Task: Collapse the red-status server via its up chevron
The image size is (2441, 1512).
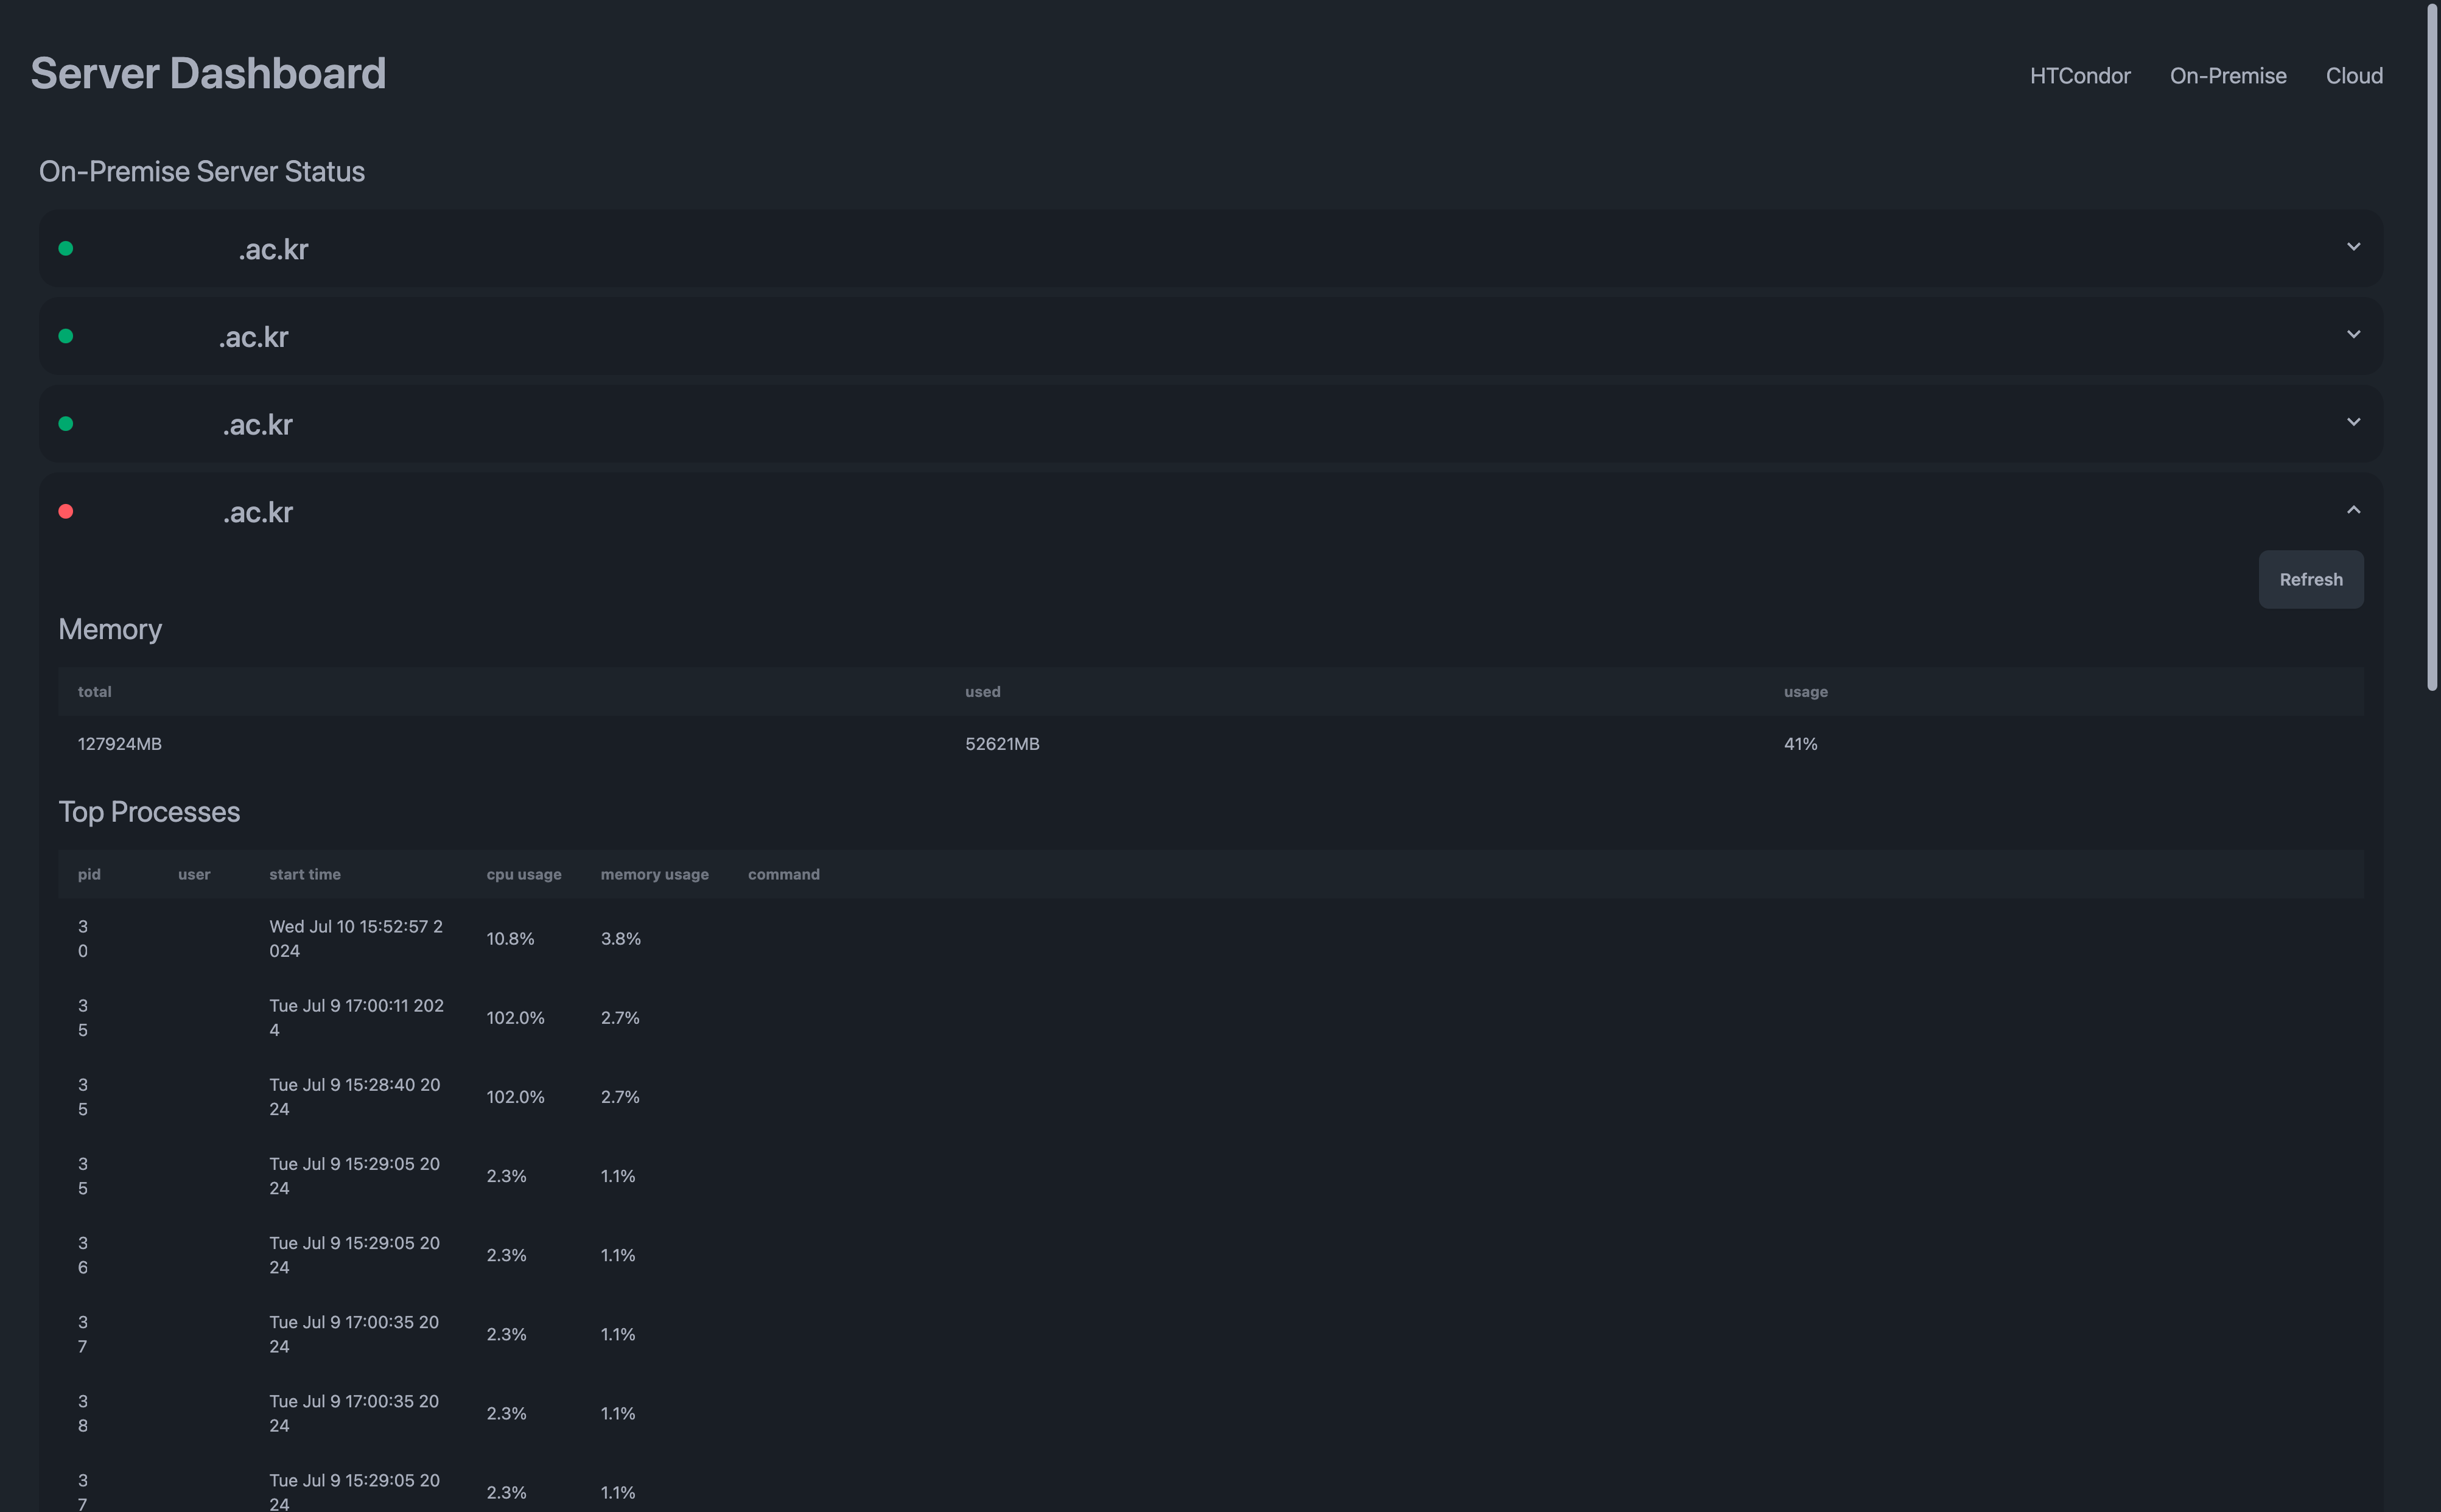Action: coord(2353,511)
